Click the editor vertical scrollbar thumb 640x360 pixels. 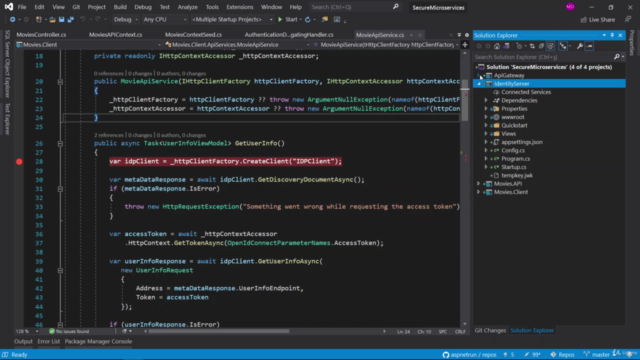point(465,100)
